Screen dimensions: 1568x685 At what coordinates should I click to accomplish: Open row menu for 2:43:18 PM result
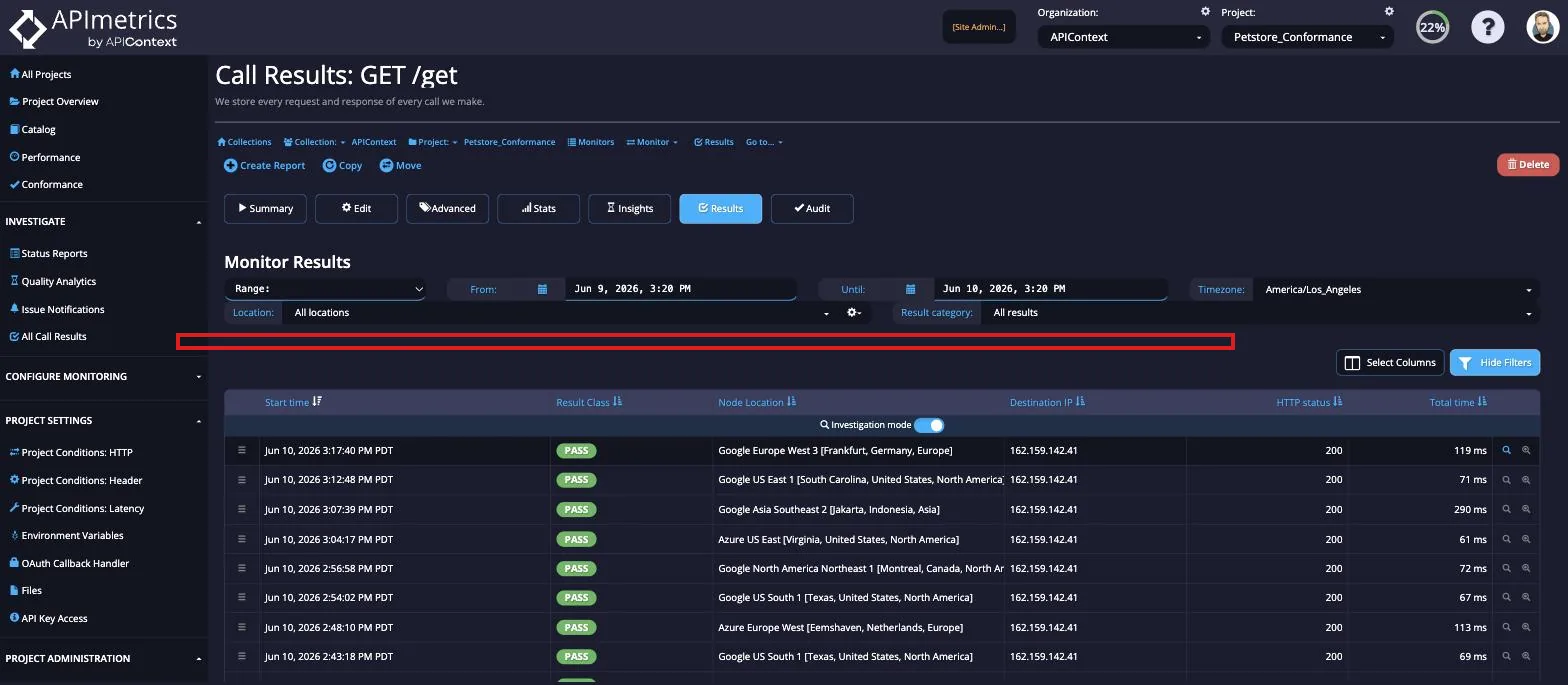pyautogui.click(x=241, y=656)
